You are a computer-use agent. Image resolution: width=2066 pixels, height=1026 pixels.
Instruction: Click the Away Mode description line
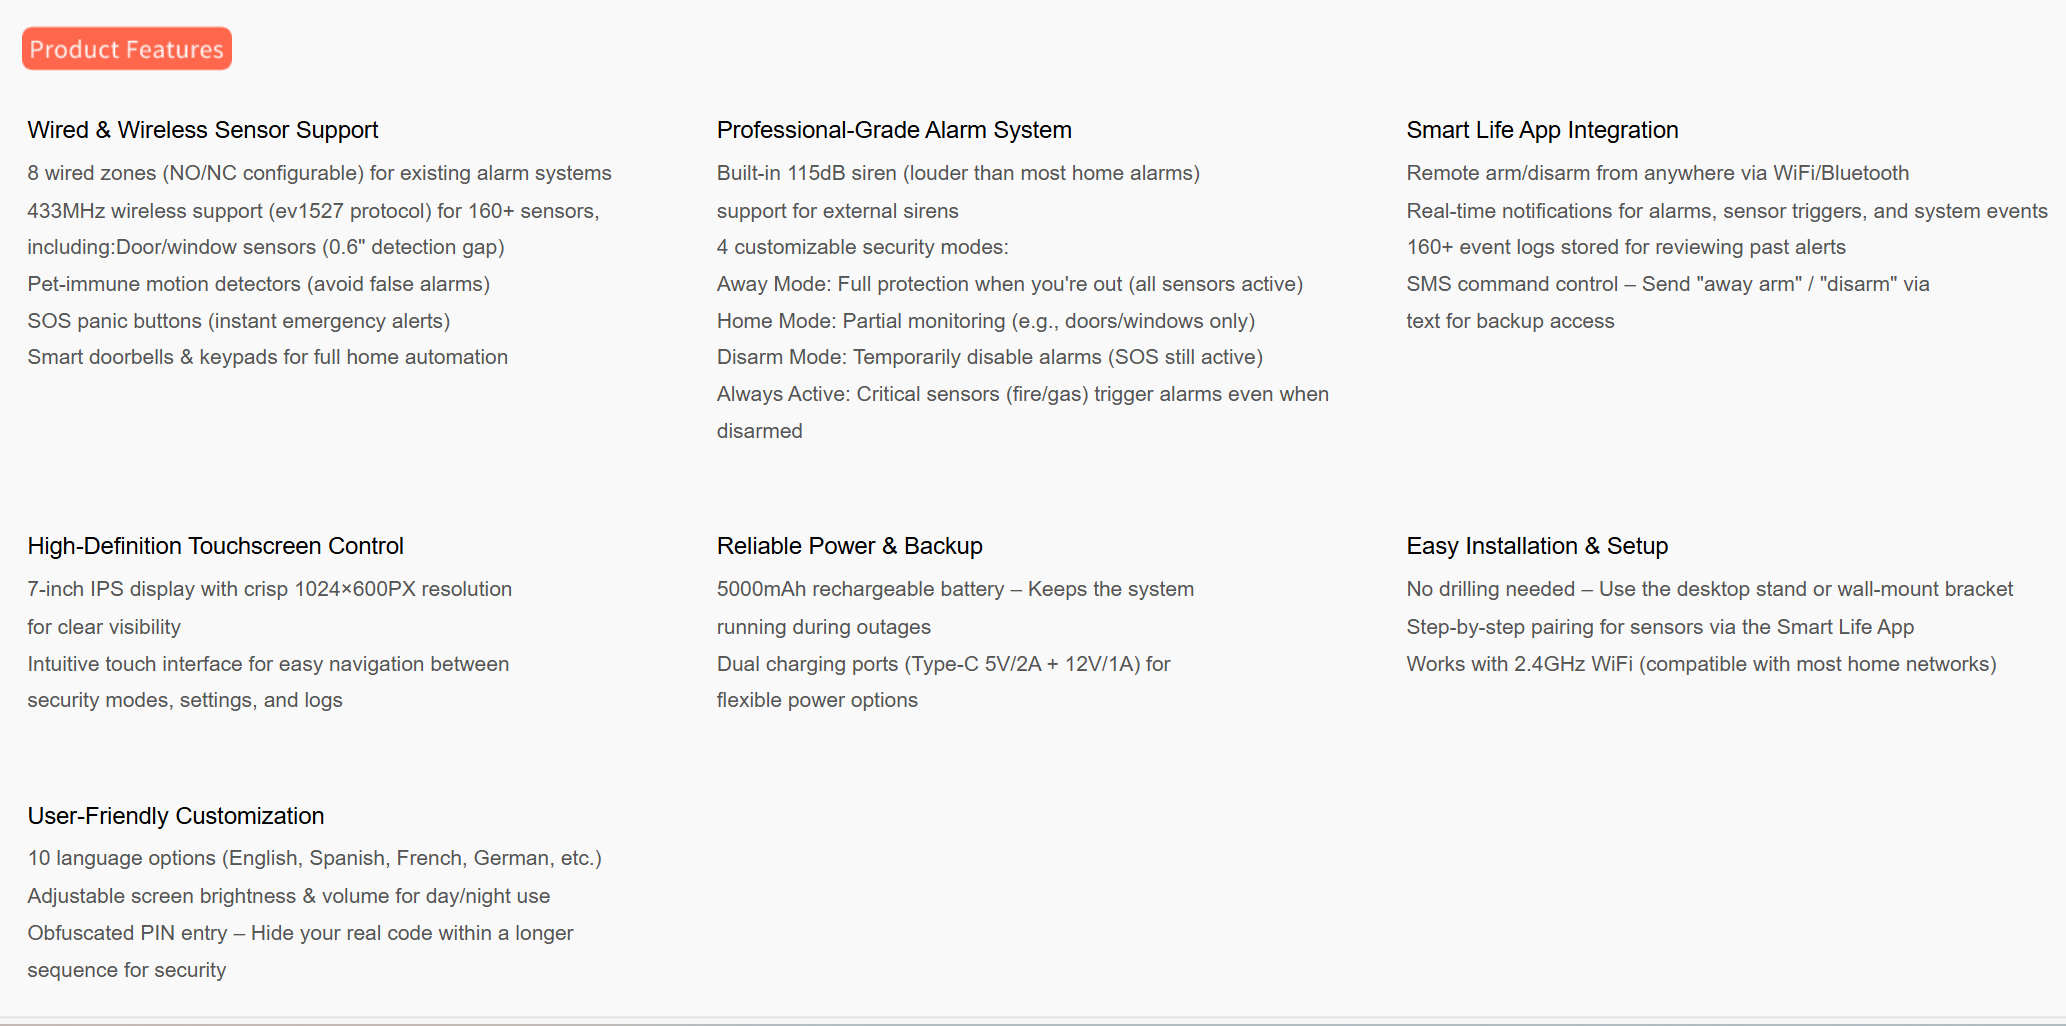[1009, 284]
